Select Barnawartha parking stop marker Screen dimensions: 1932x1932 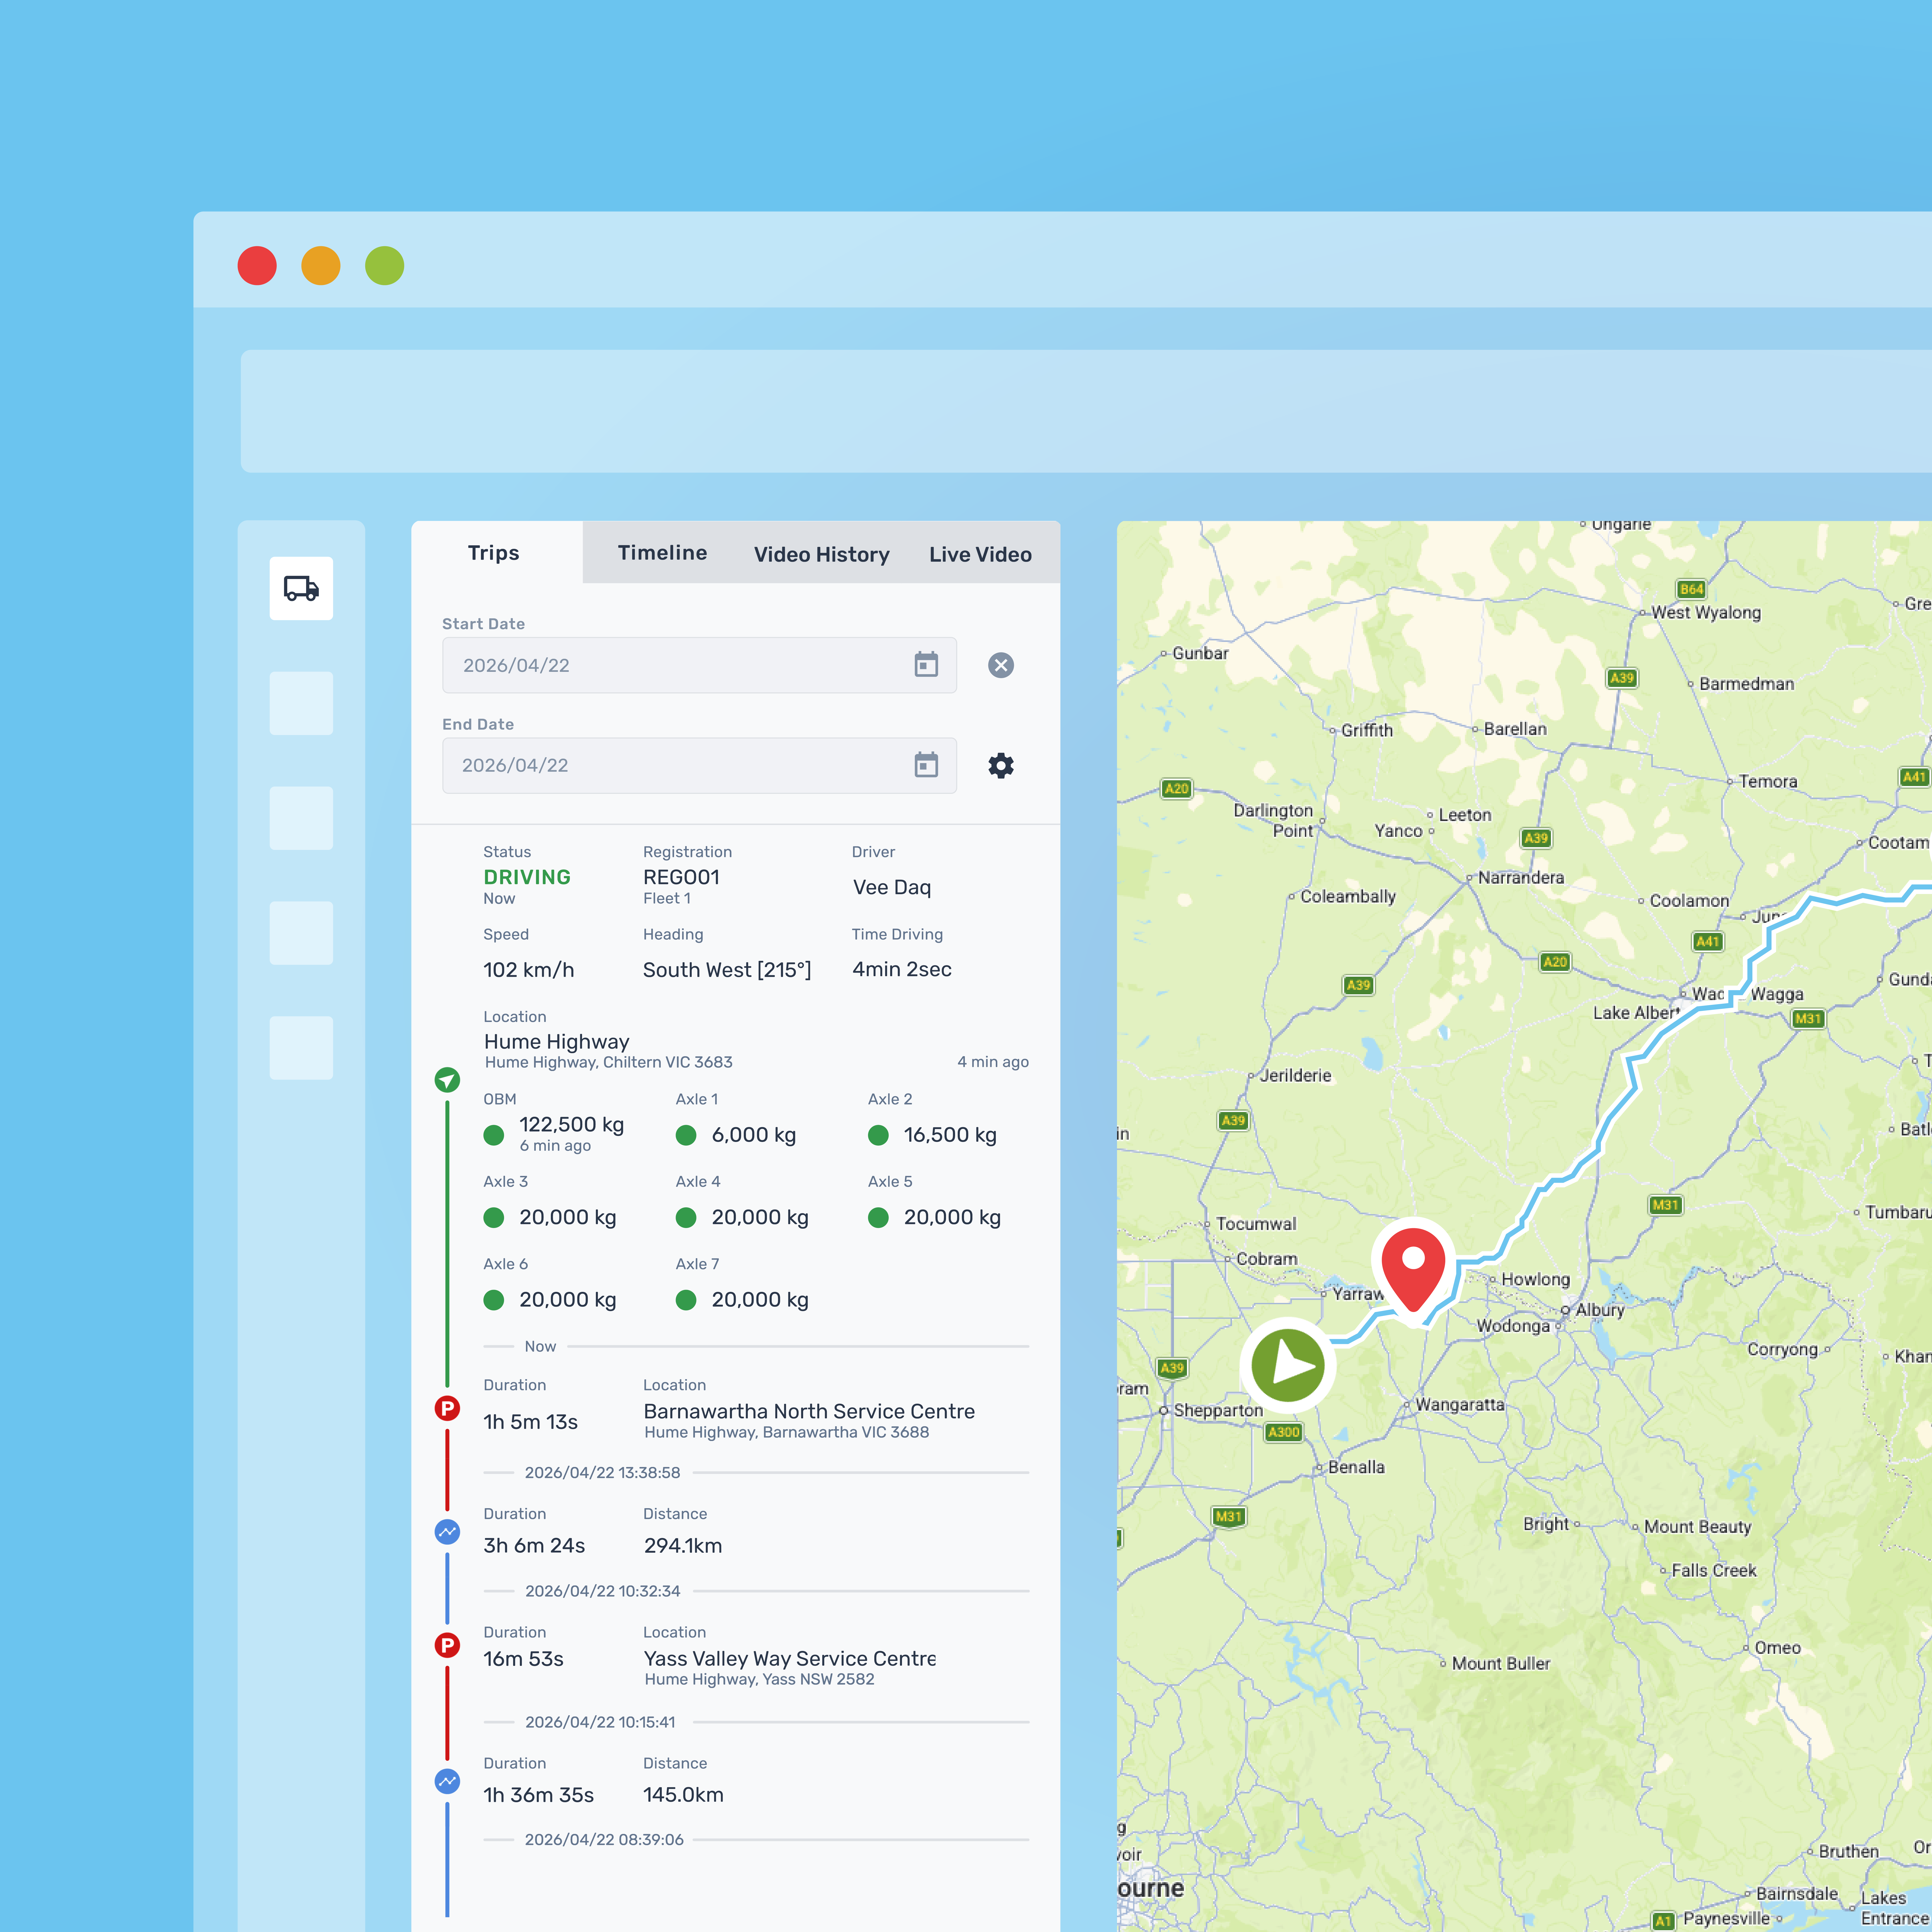[447, 1408]
